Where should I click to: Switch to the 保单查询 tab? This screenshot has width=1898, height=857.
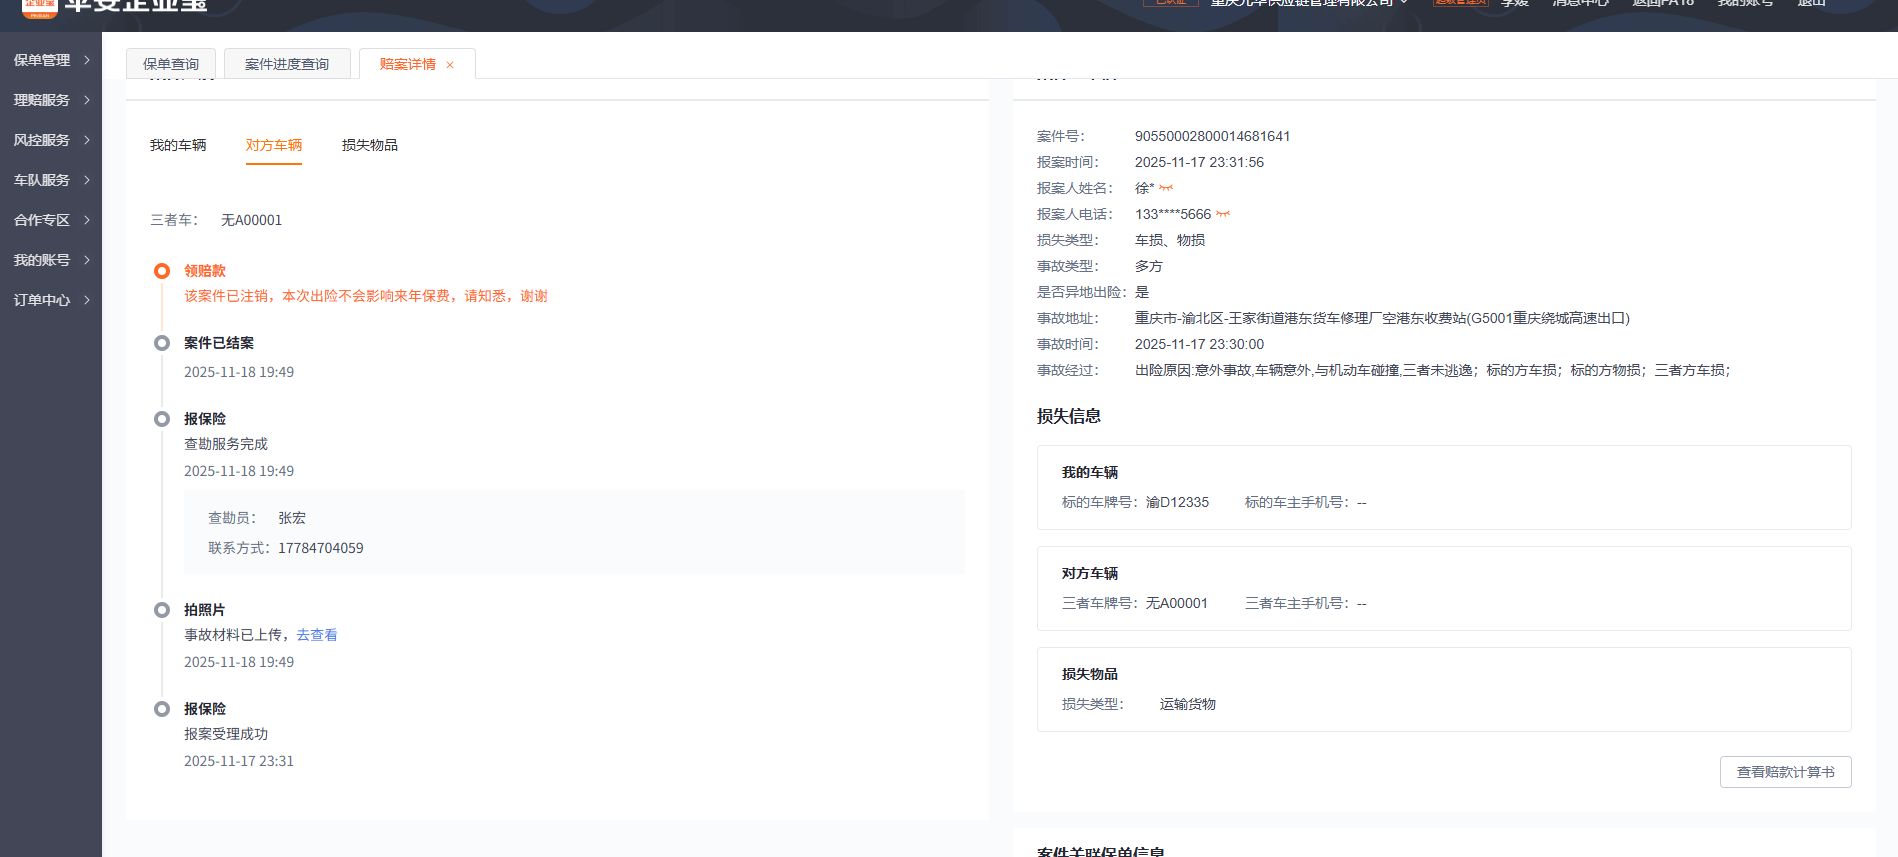pyautogui.click(x=171, y=64)
